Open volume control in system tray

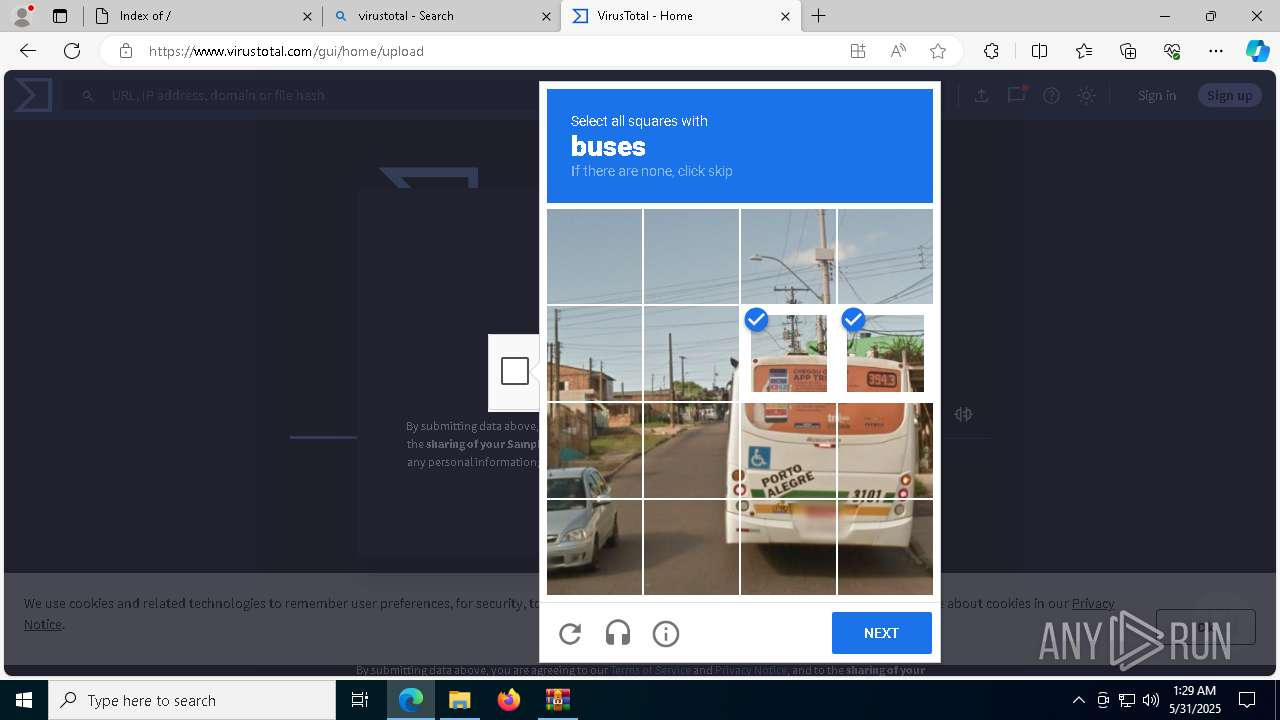click(1150, 700)
